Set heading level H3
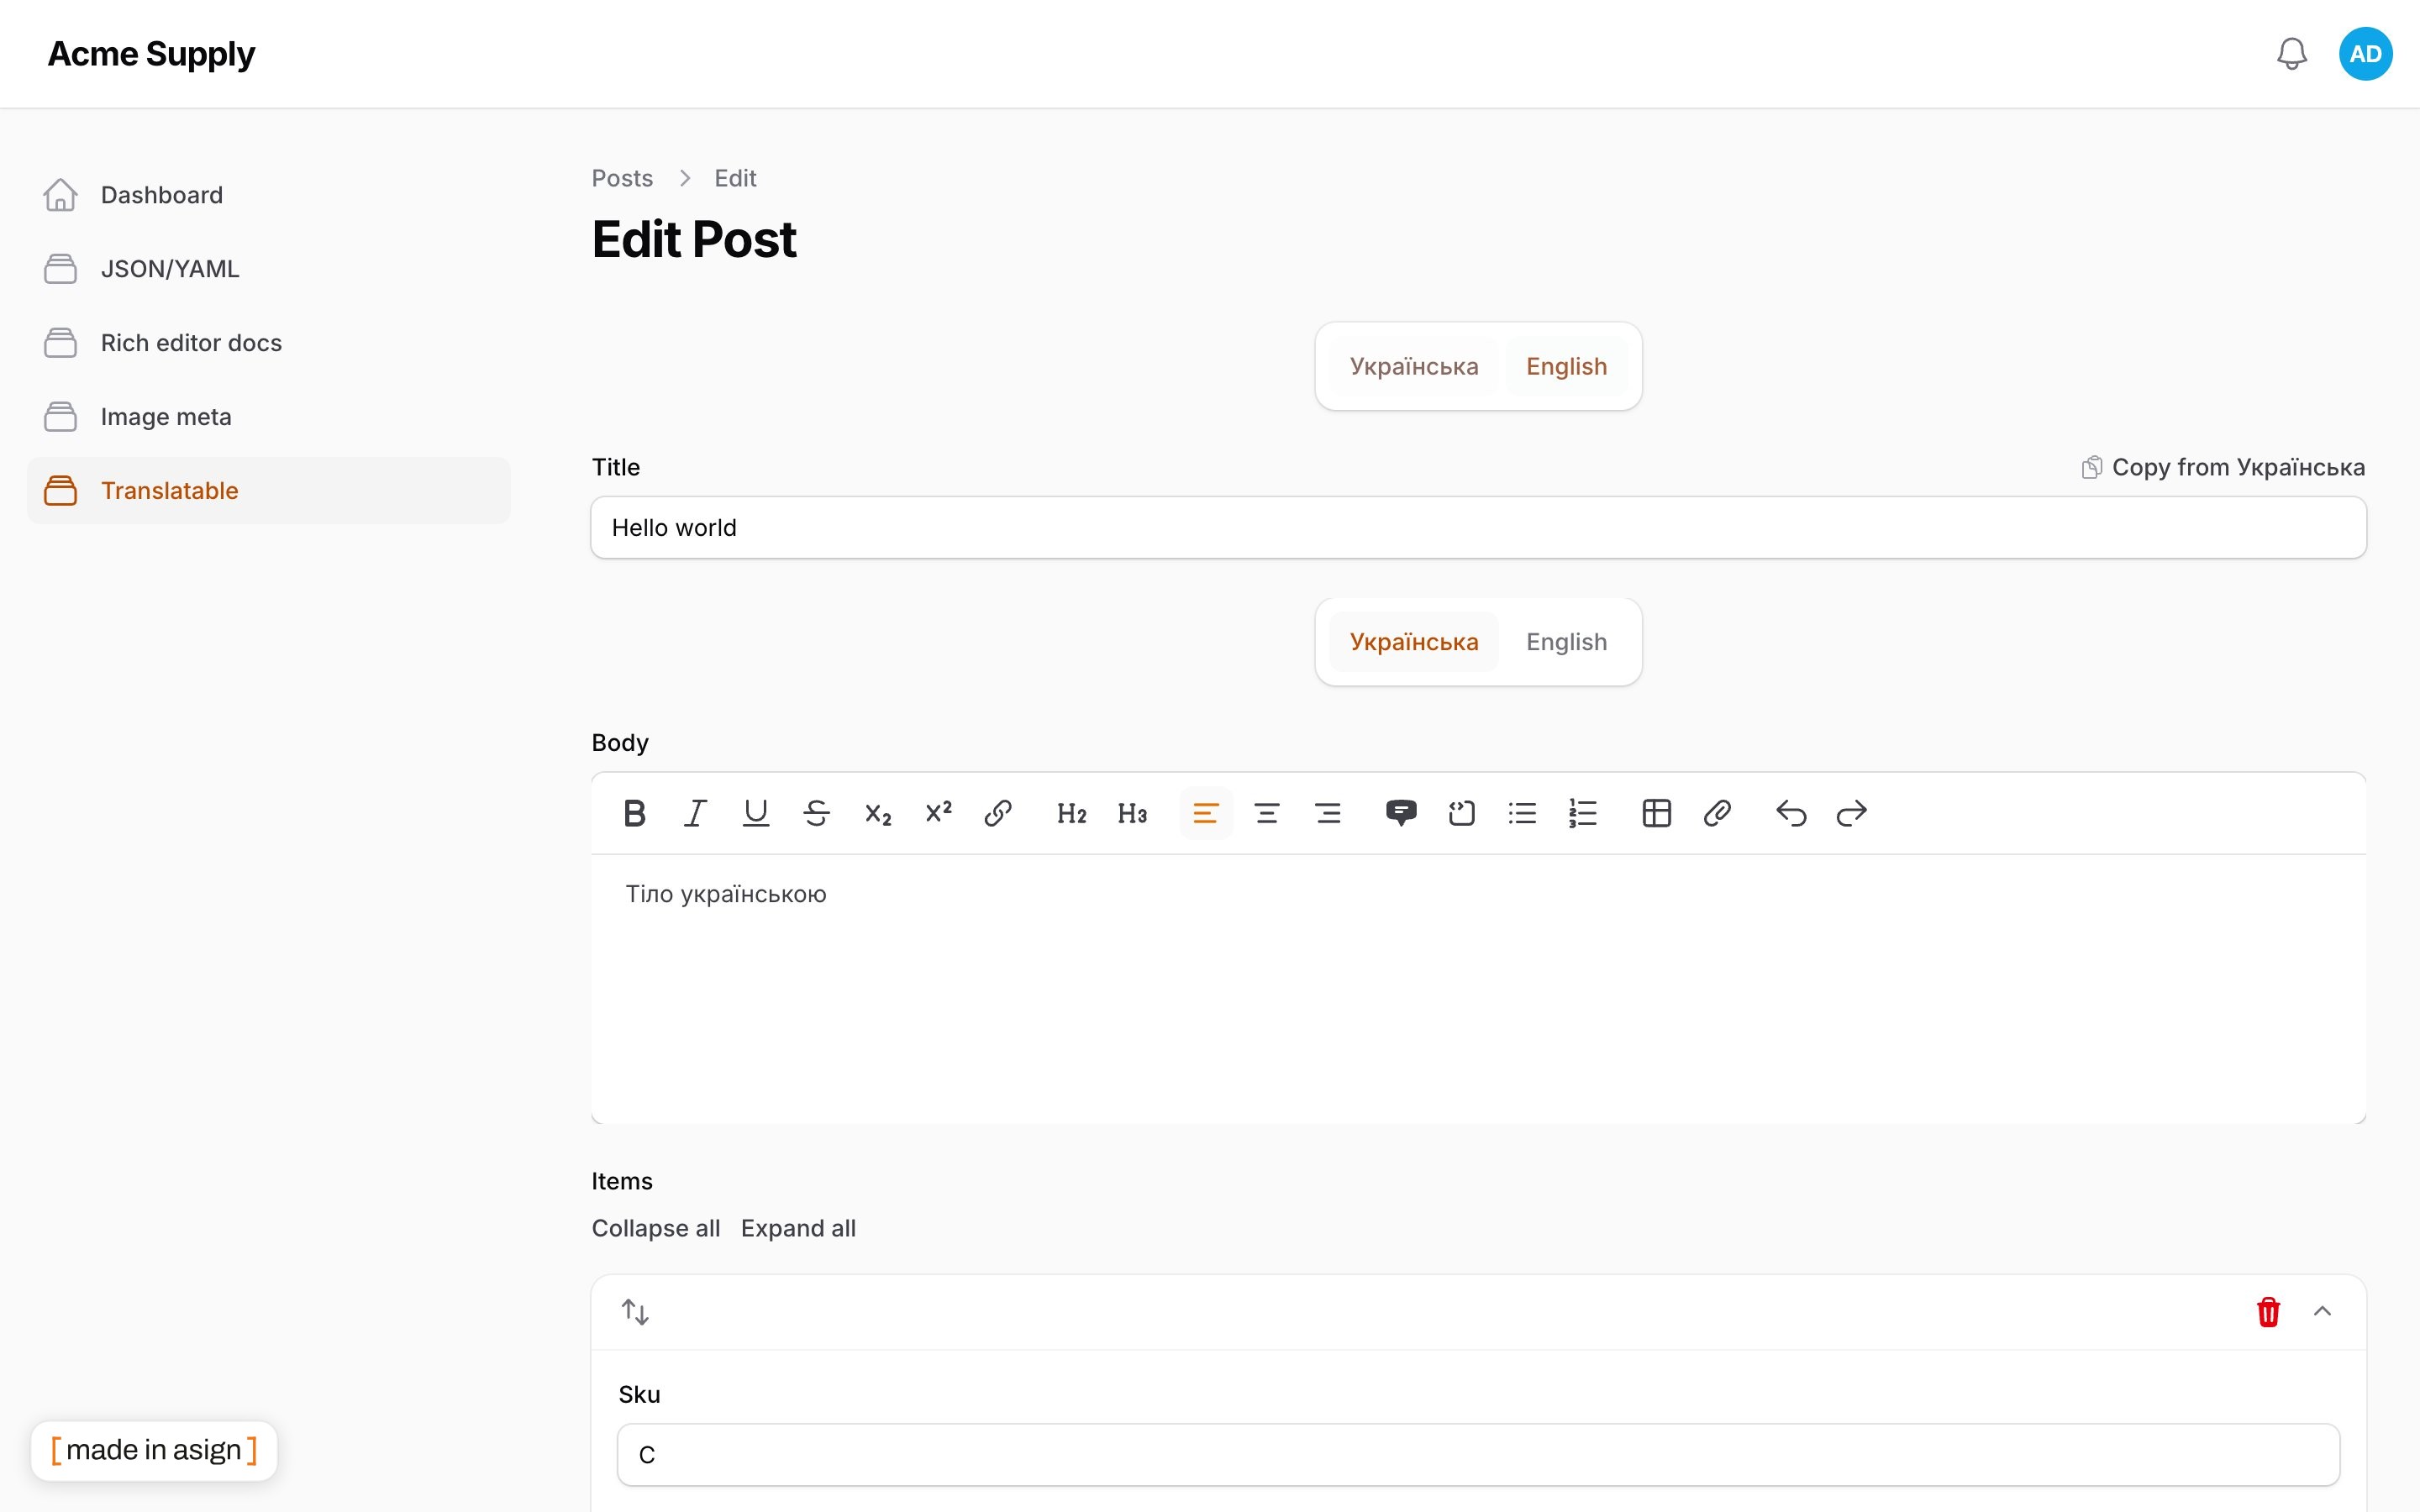The width and height of the screenshot is (2420, 1512). (1132, 813)
